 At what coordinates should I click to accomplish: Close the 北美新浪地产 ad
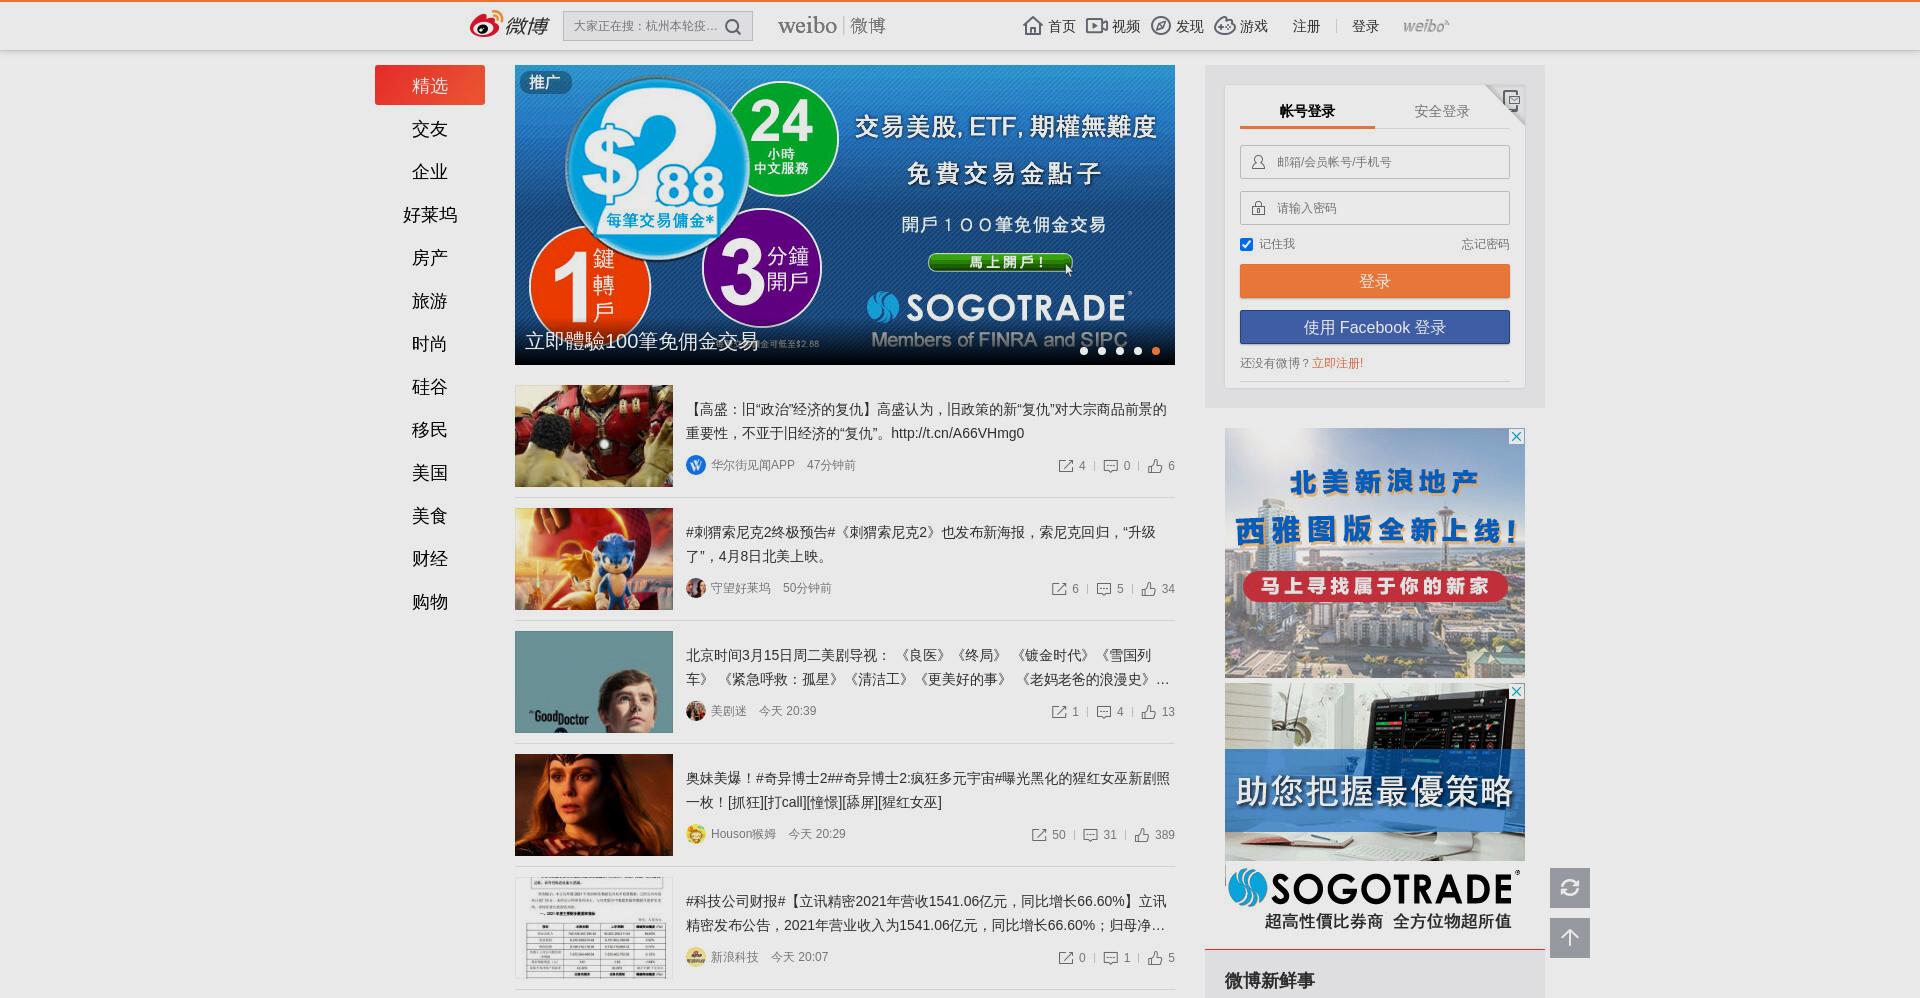pos(1516,437)
